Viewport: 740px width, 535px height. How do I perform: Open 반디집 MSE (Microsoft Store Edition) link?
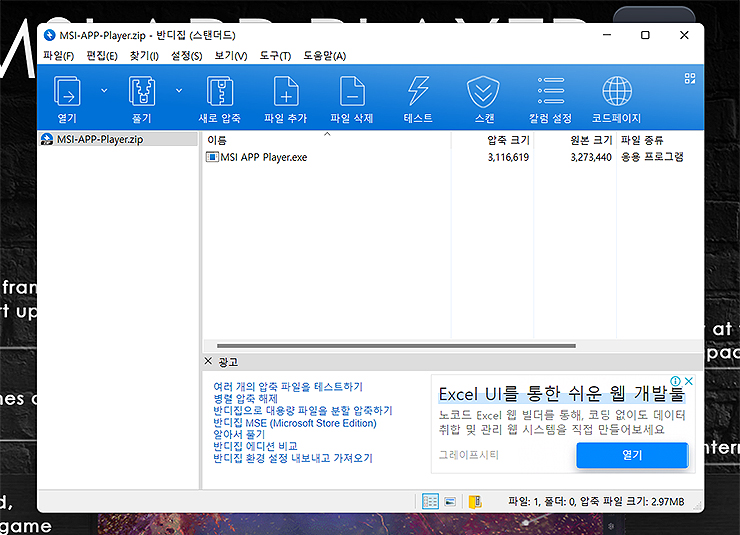point(295,423)
